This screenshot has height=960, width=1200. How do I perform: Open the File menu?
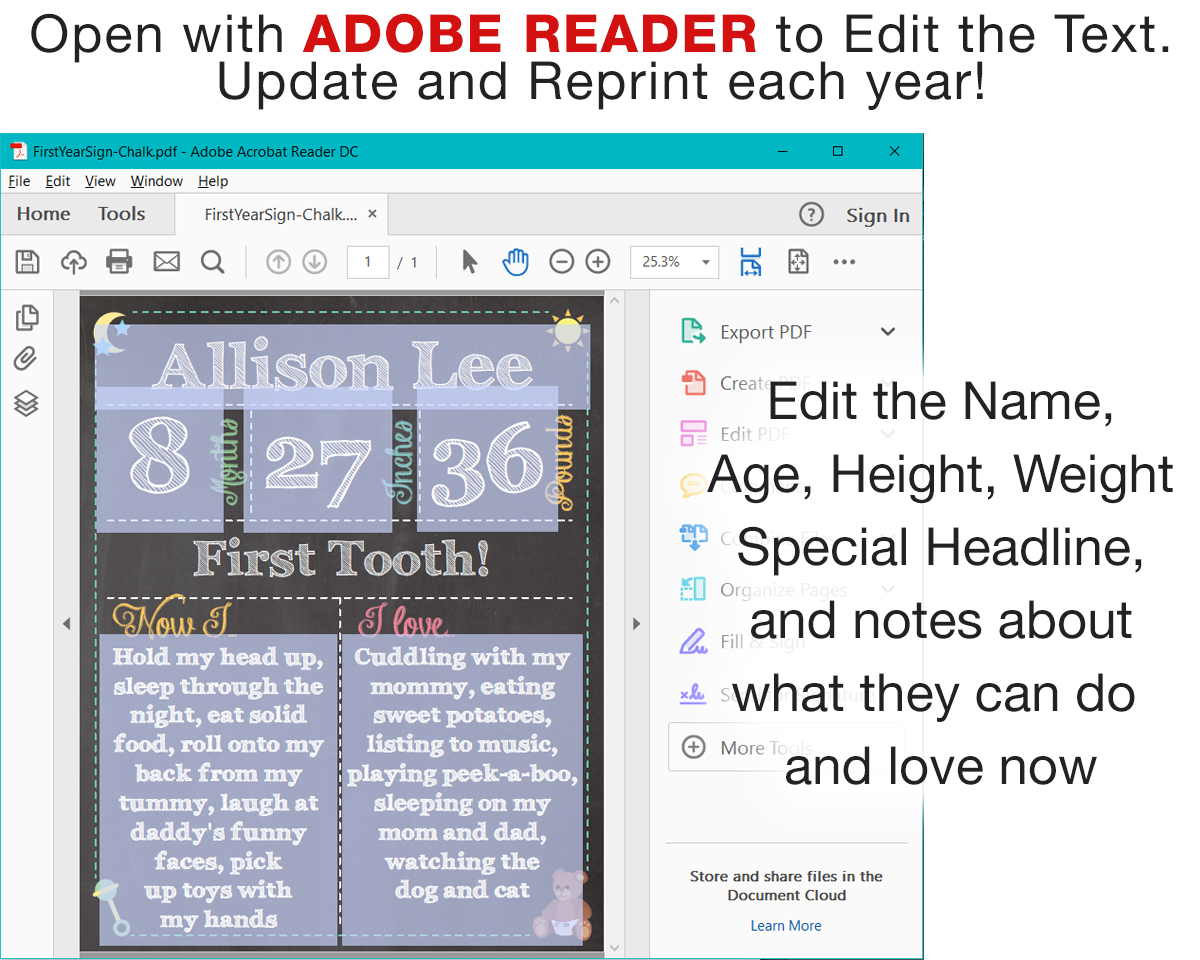point(19,181)
